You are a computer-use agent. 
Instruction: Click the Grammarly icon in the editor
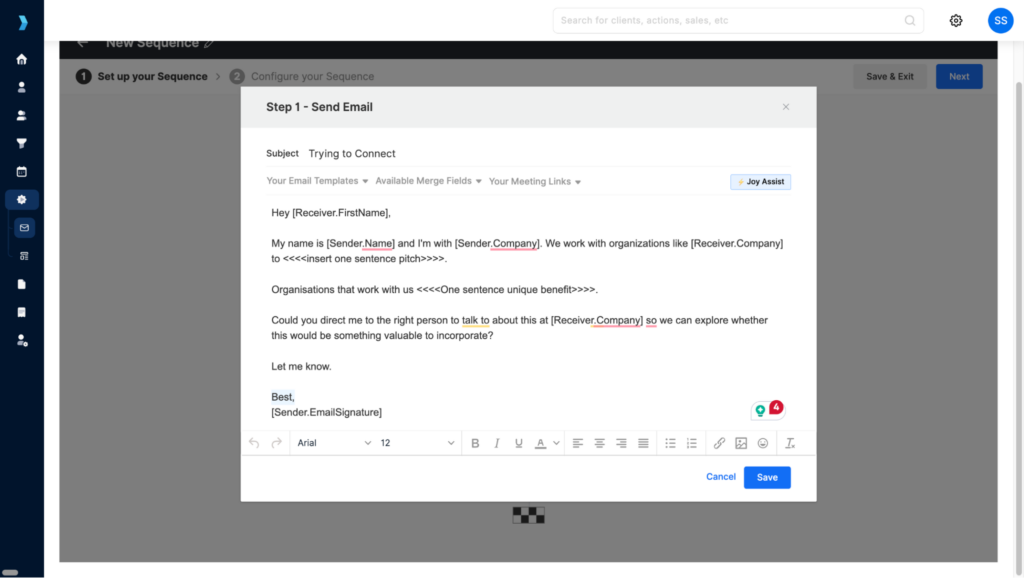point(760,409)
